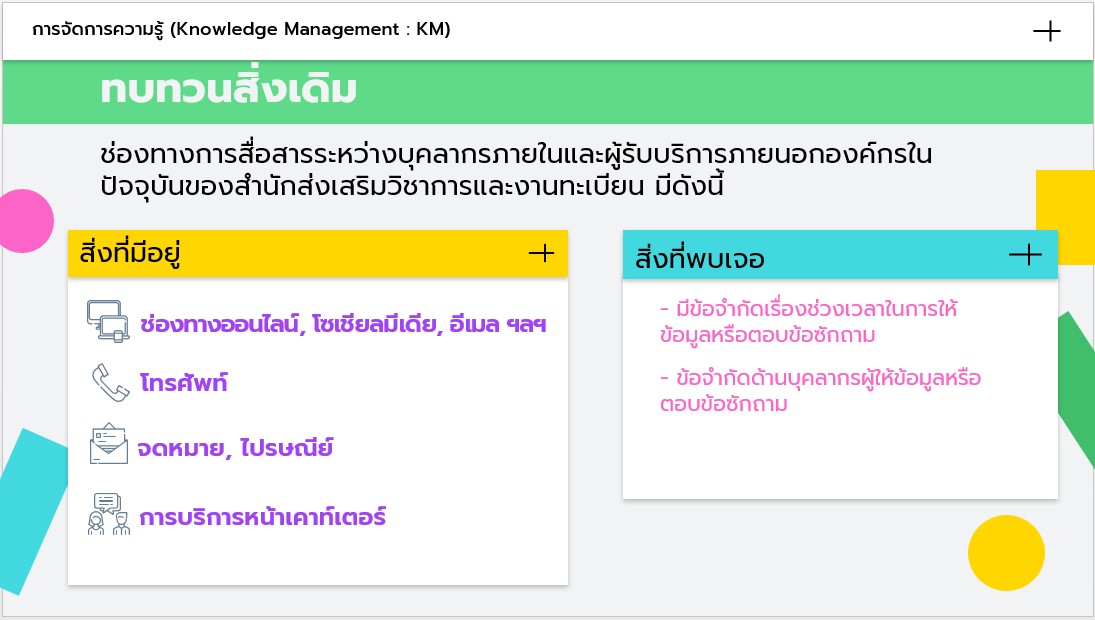Click the green slanted rectangle shape
1095x620 pixels.
1074,390
